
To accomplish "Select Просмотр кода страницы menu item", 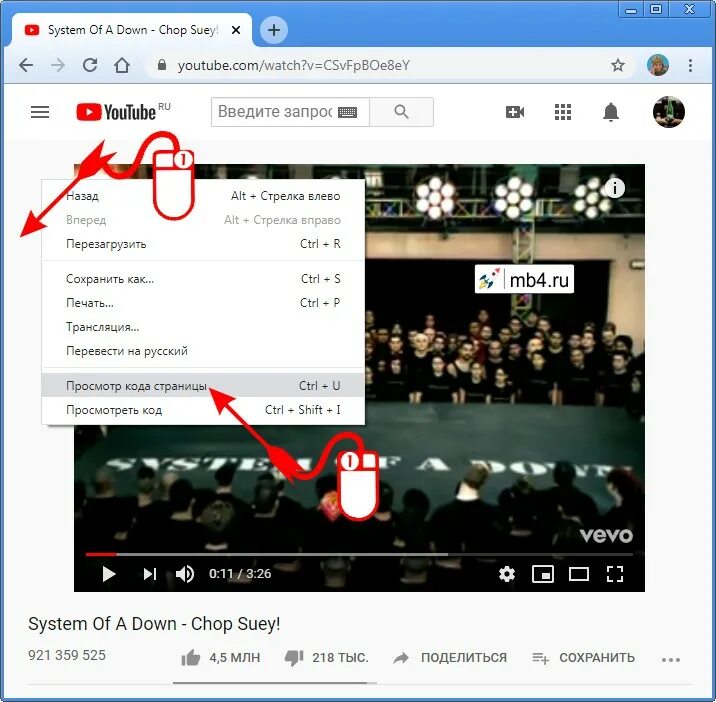I will (x=203, y=385).
